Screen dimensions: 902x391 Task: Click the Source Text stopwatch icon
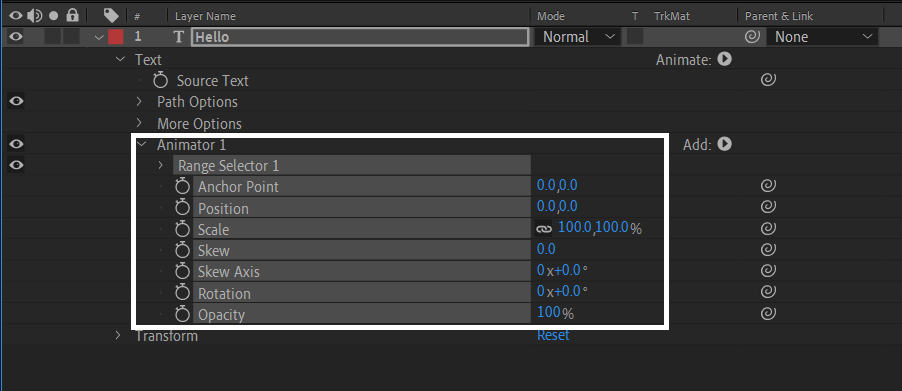(160, 80)
